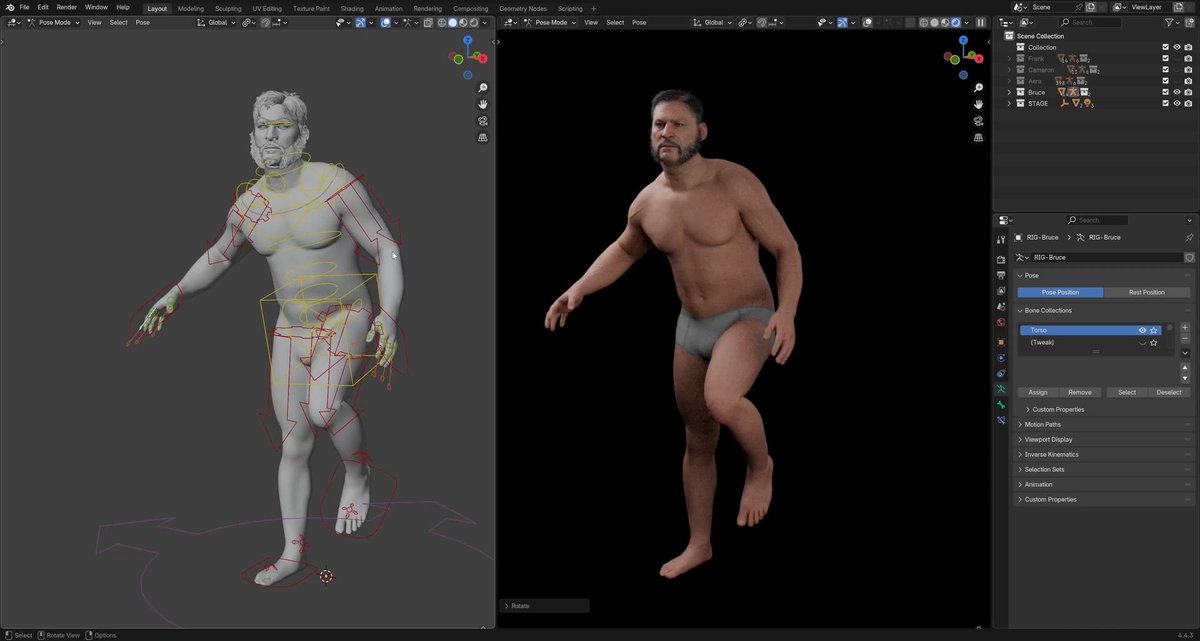Pause rendered preview in right viewport
This screenshot has height=641, width=1200.
coord(980,22)
